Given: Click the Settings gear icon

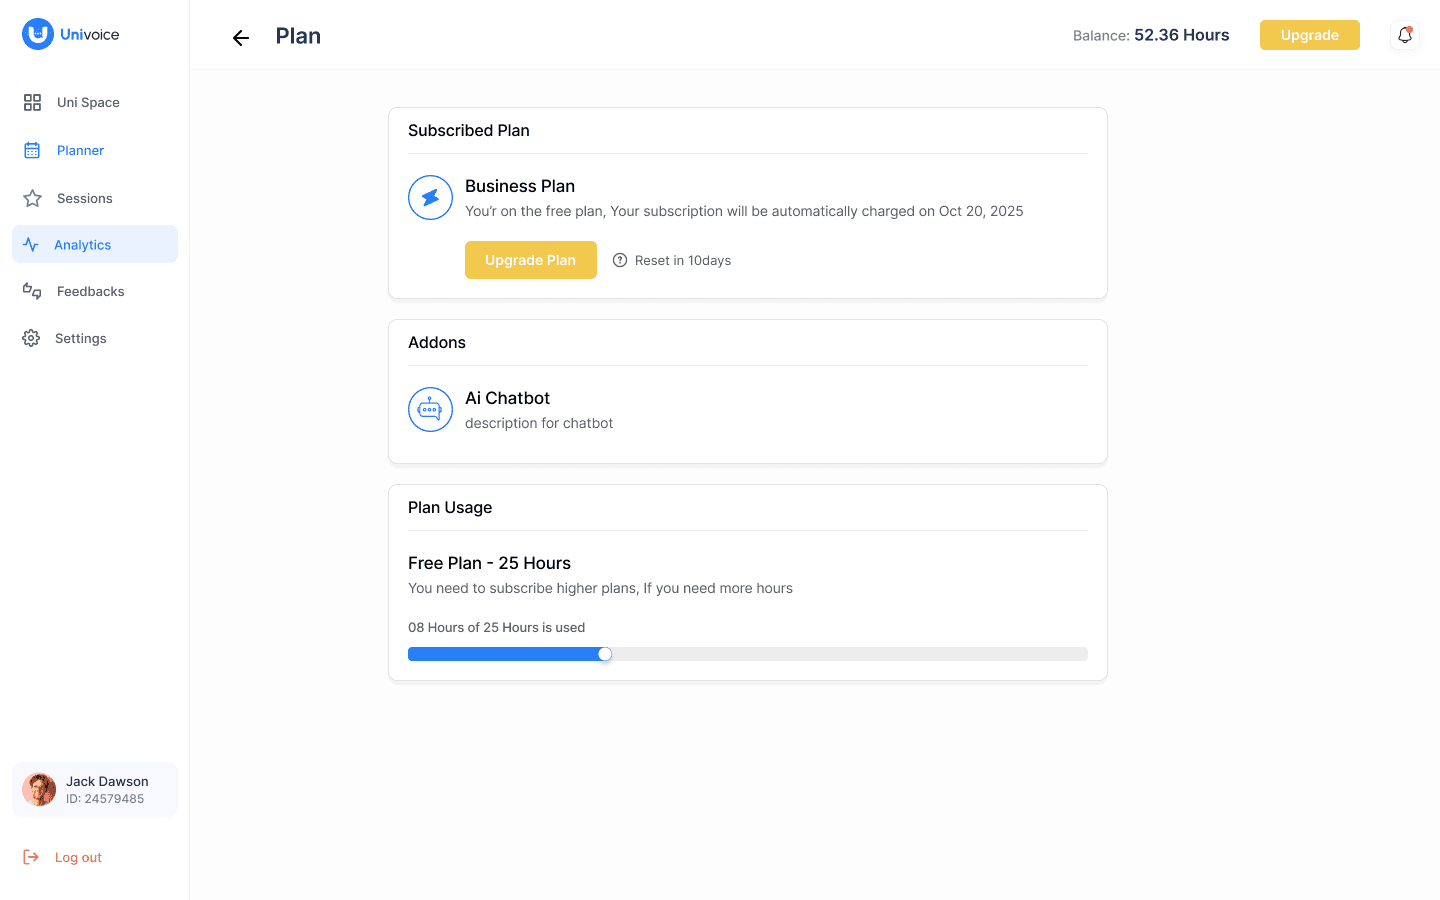Looking at the screenshot, I should (x=31, y=338).
